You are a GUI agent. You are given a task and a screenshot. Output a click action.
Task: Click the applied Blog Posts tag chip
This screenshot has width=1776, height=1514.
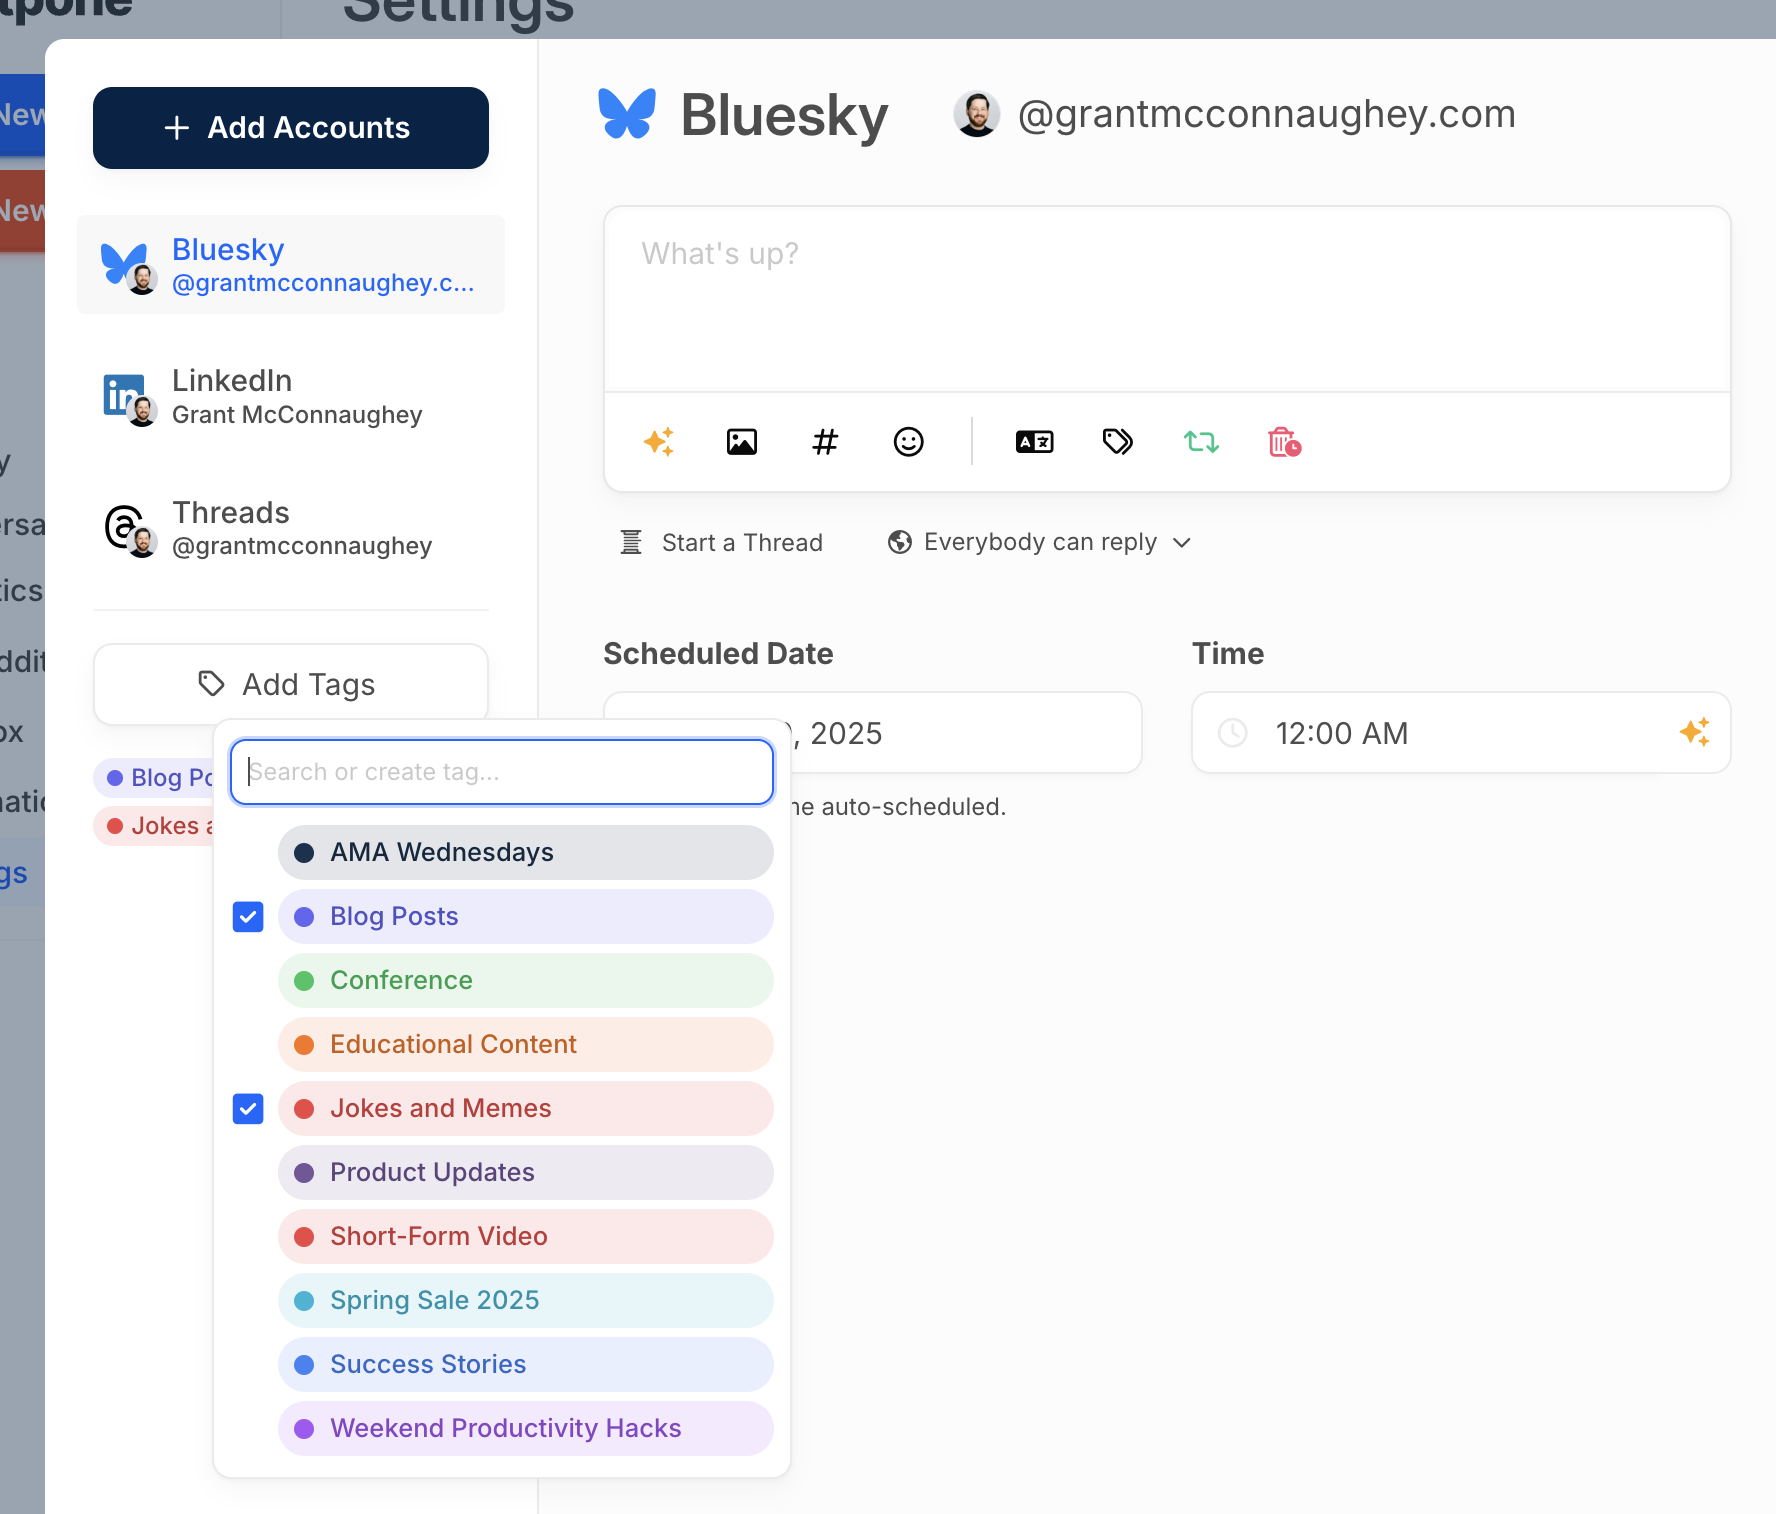tap(155, 777)
